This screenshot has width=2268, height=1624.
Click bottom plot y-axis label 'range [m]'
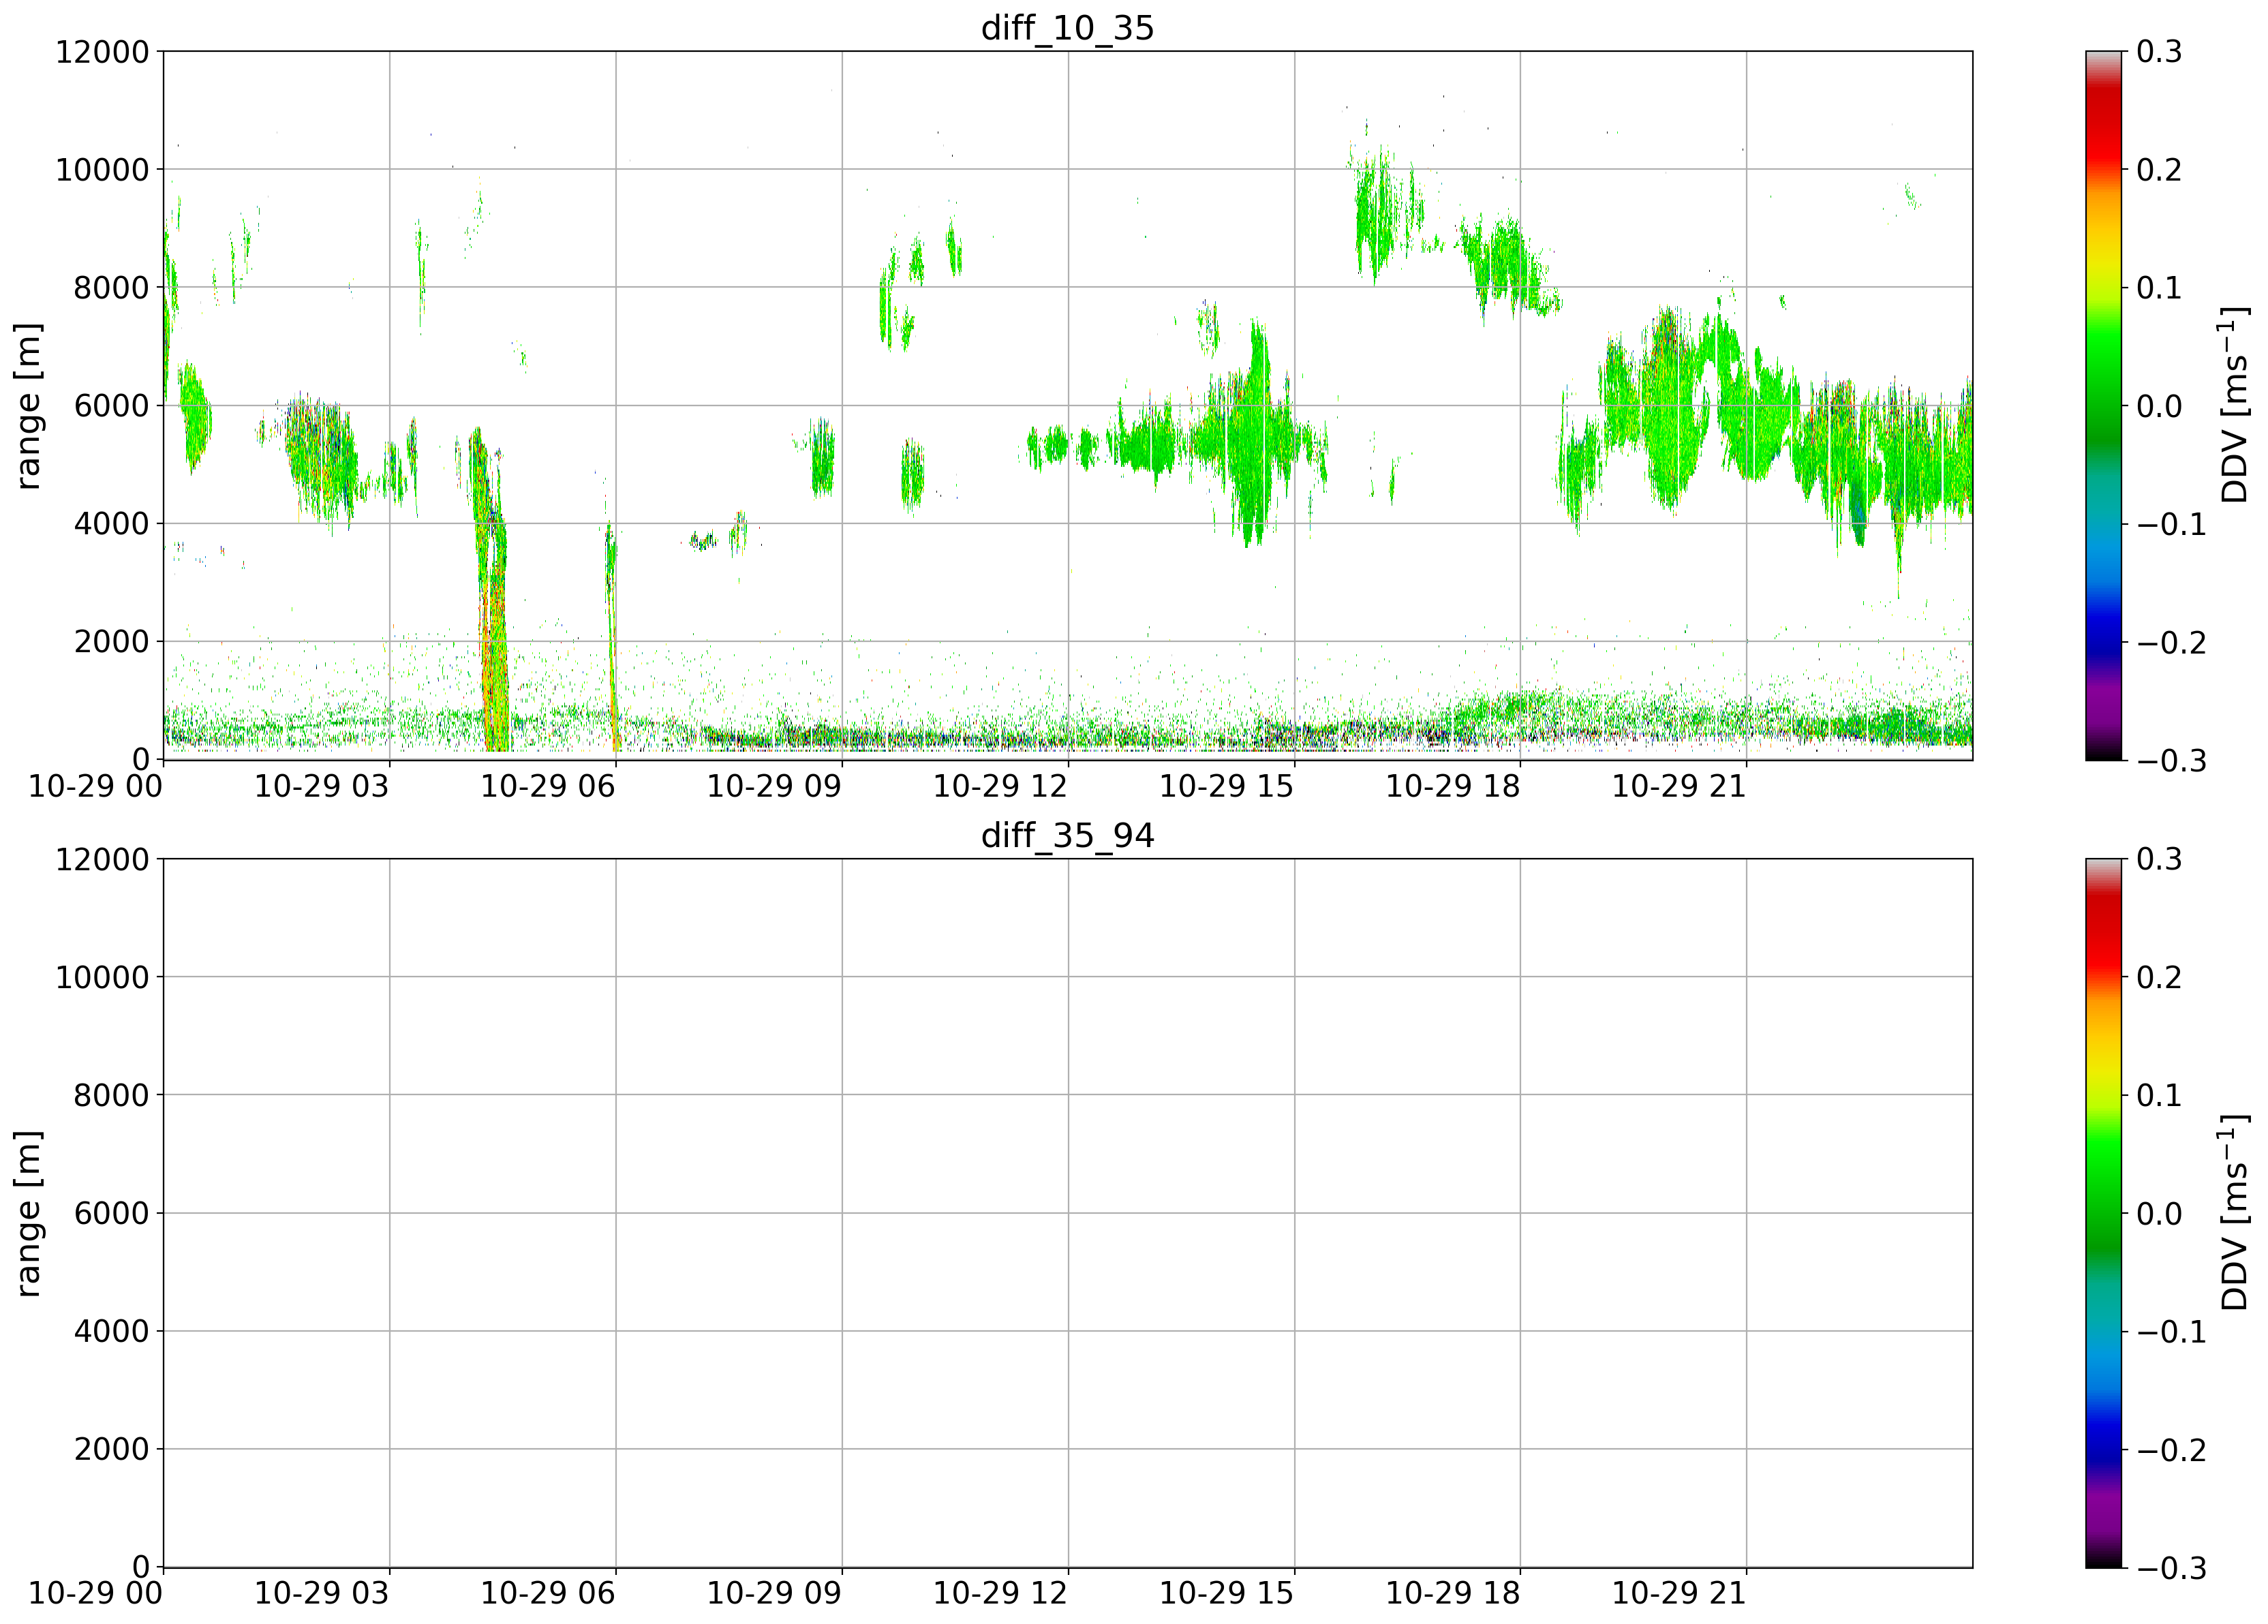point(29,1213)
